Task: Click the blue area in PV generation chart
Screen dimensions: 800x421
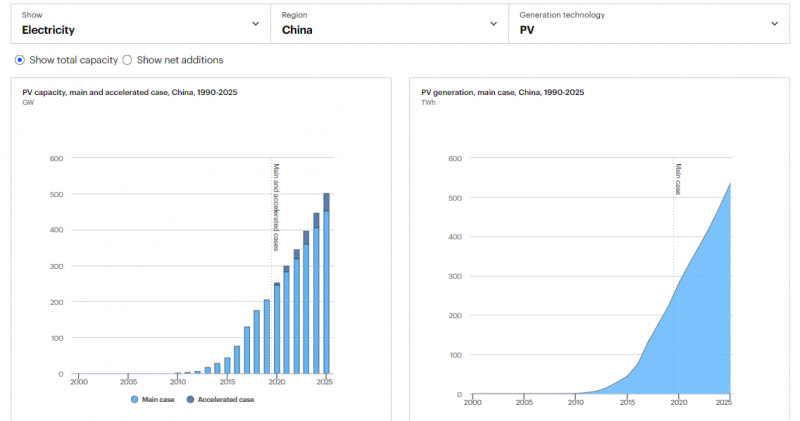Action: point(690,340)
